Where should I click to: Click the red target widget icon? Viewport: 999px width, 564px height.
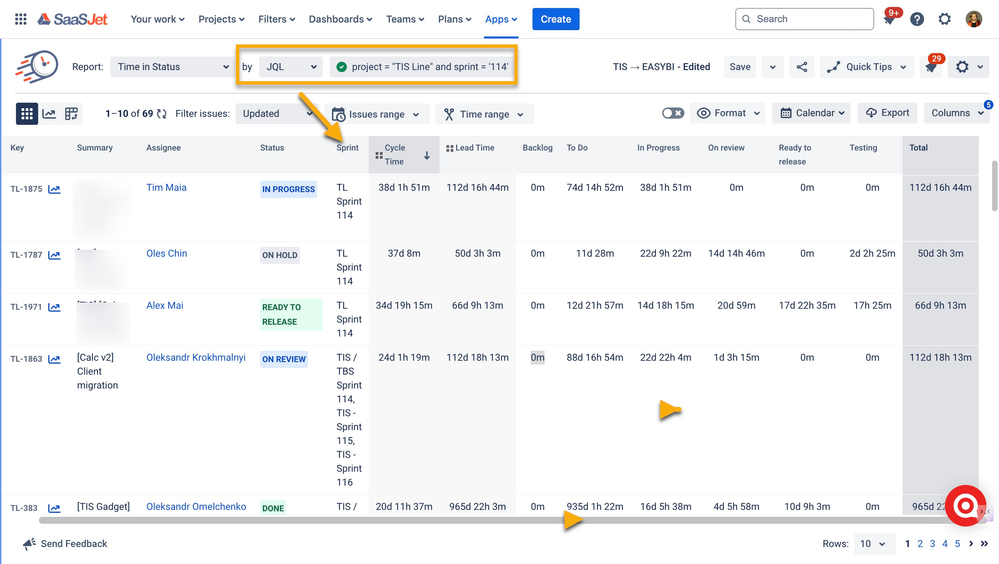(x=965, y=506)
